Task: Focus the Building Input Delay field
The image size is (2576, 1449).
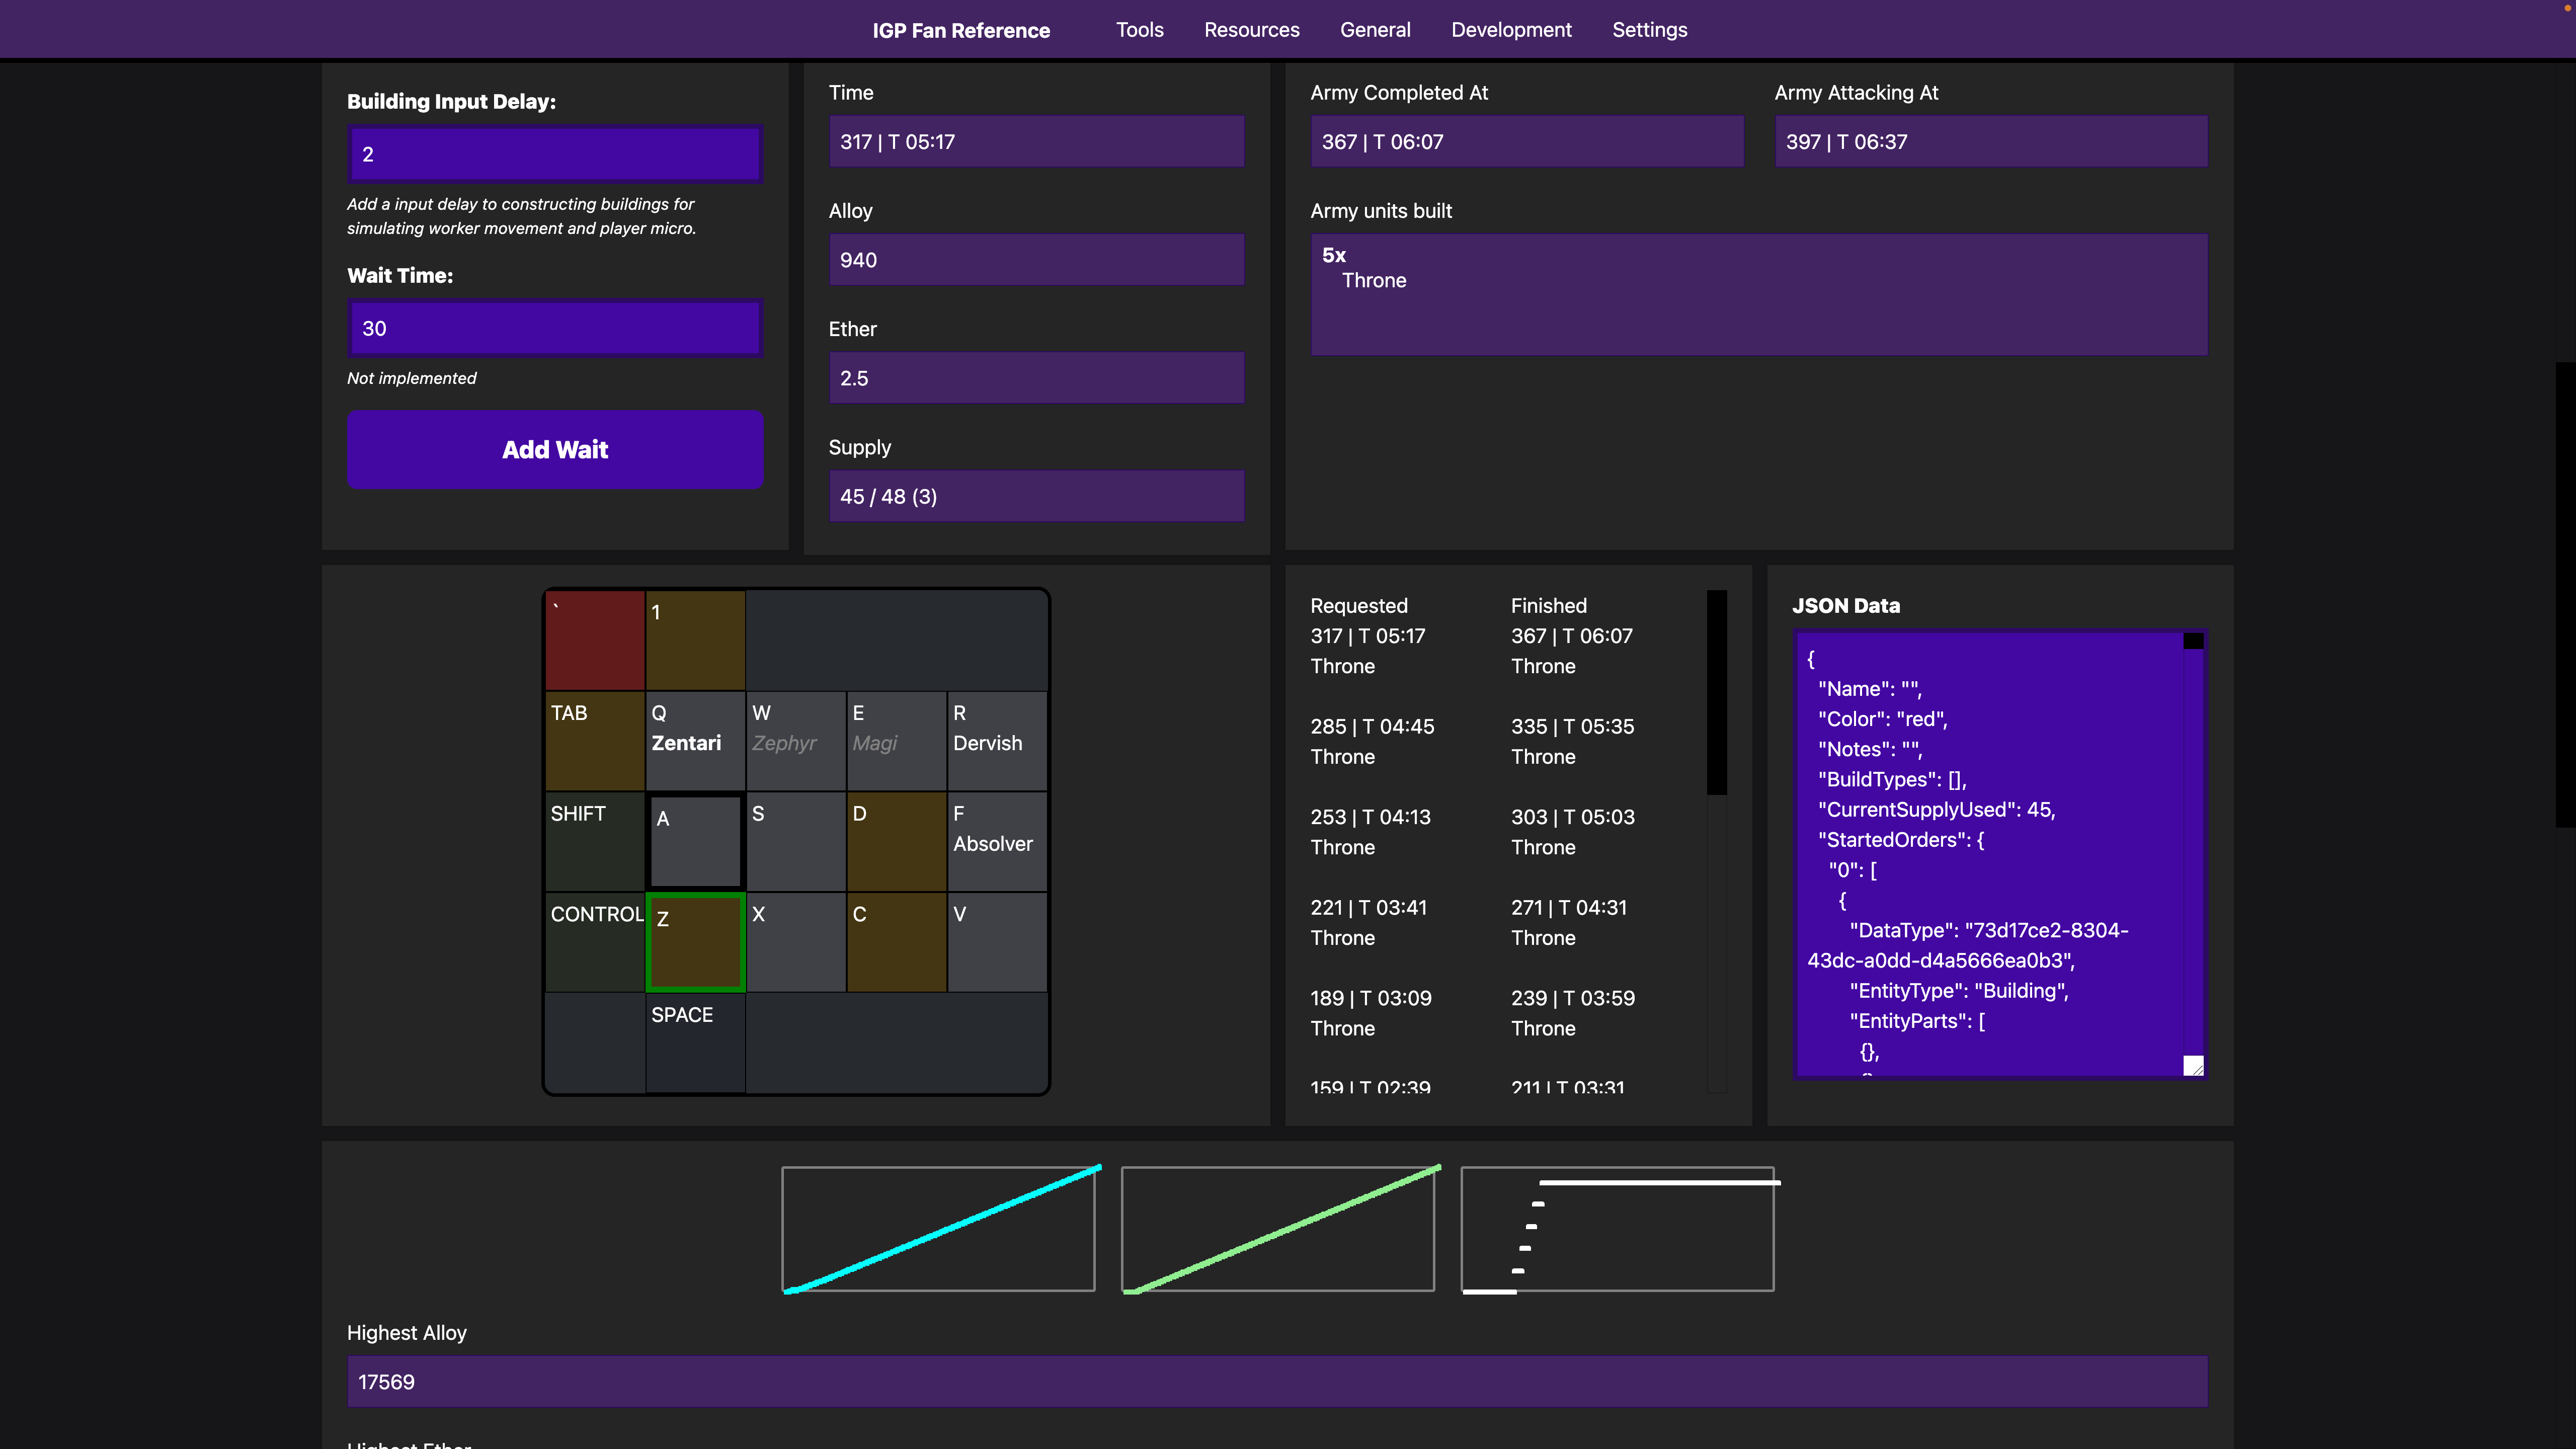Action: (555, 154)
